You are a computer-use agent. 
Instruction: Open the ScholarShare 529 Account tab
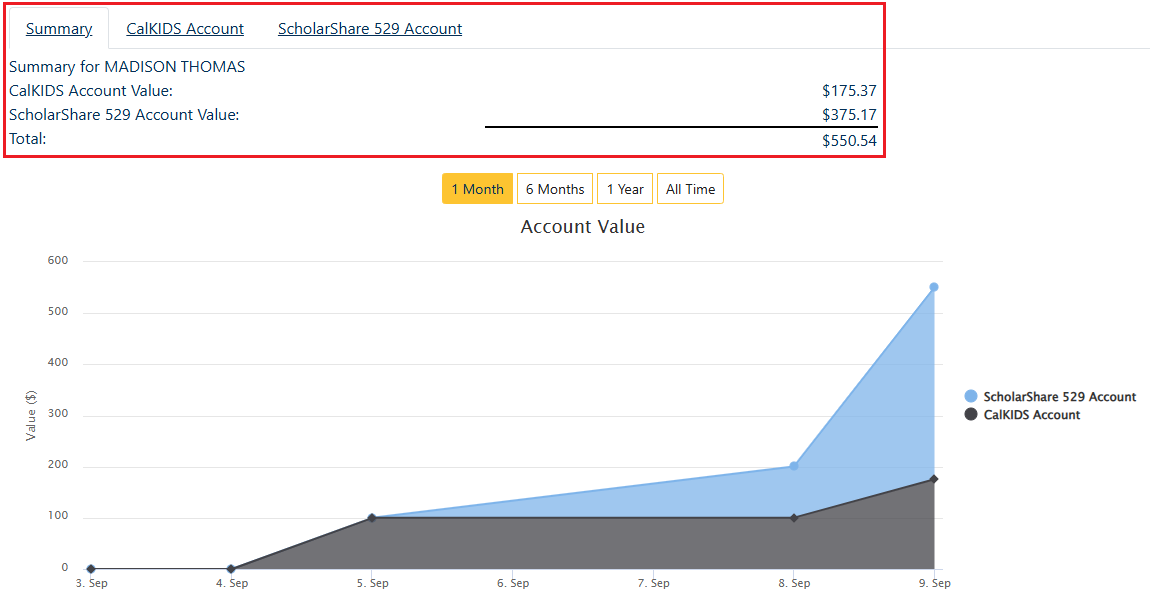coord(370,29)
